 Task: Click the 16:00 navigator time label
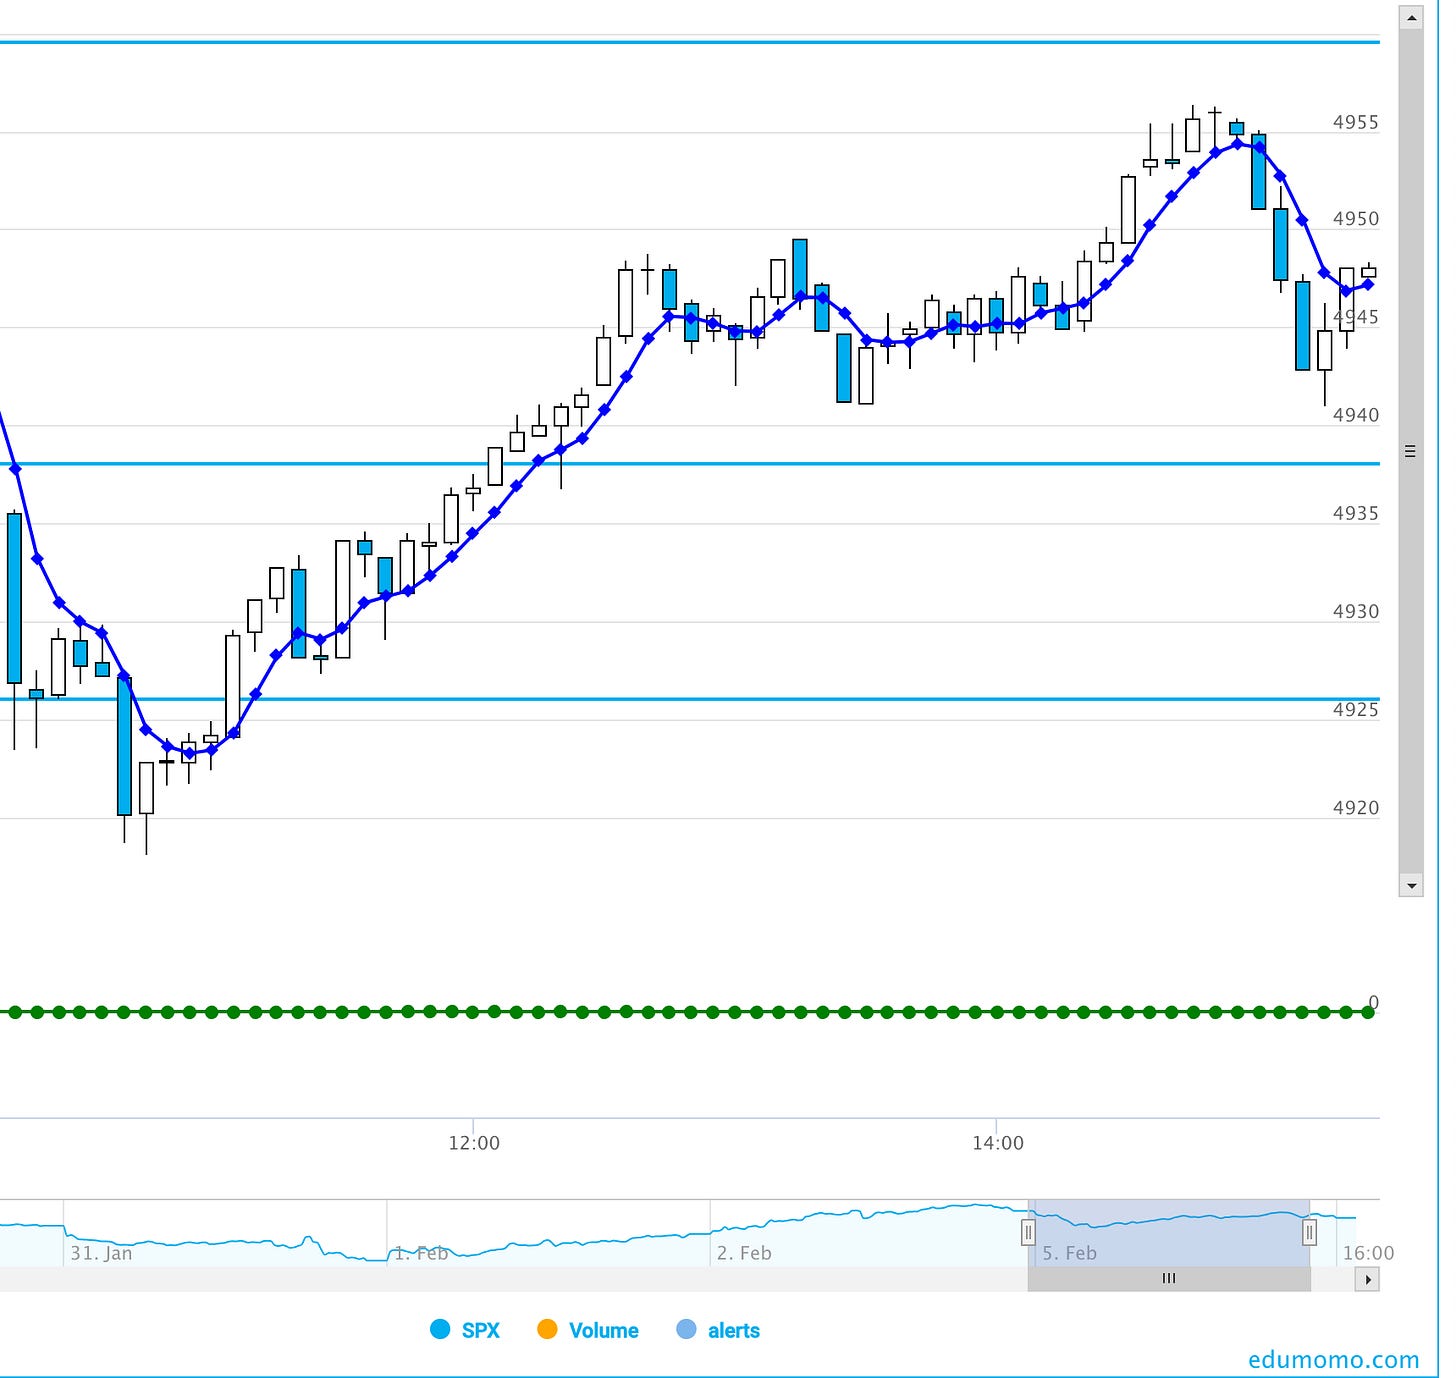coord(1368,1253)
